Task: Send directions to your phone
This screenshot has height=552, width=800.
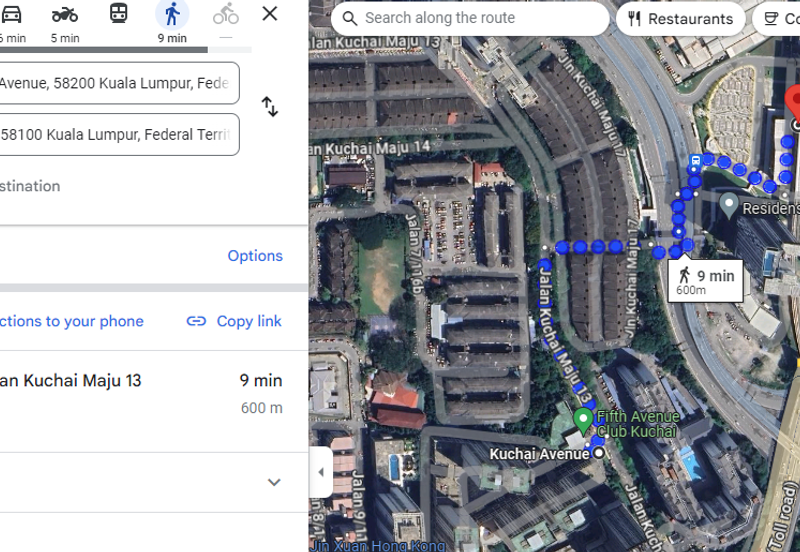Action: [72, 321]
